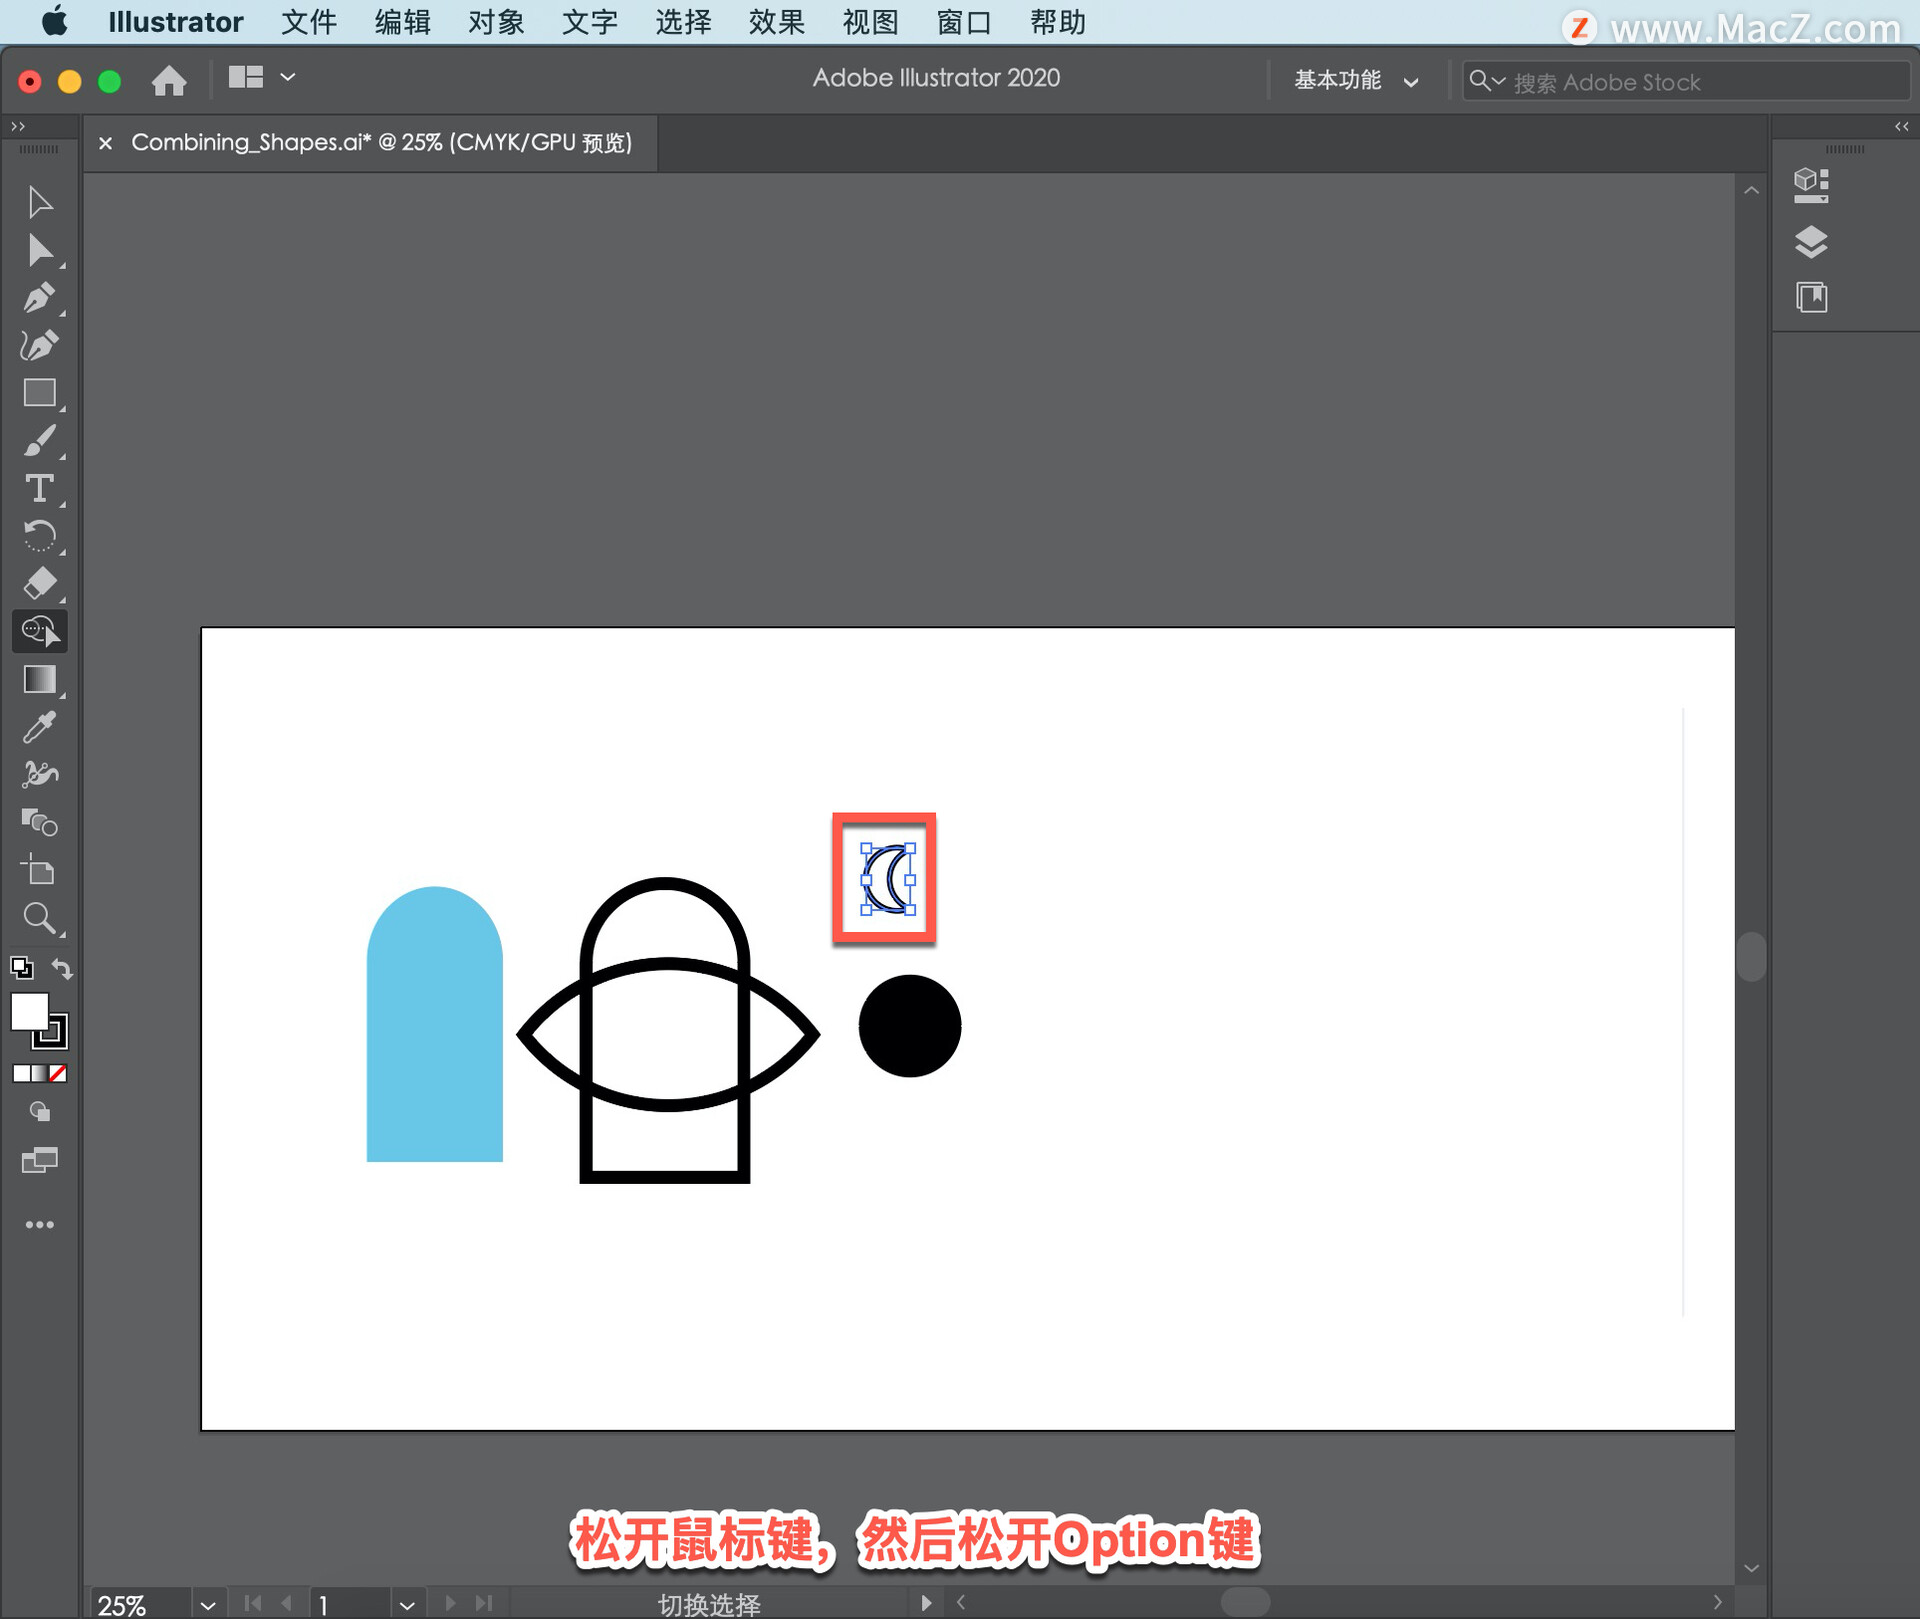Open the 效果 menu
The width and height of the screenshot is (1920, 1619).
776,22
